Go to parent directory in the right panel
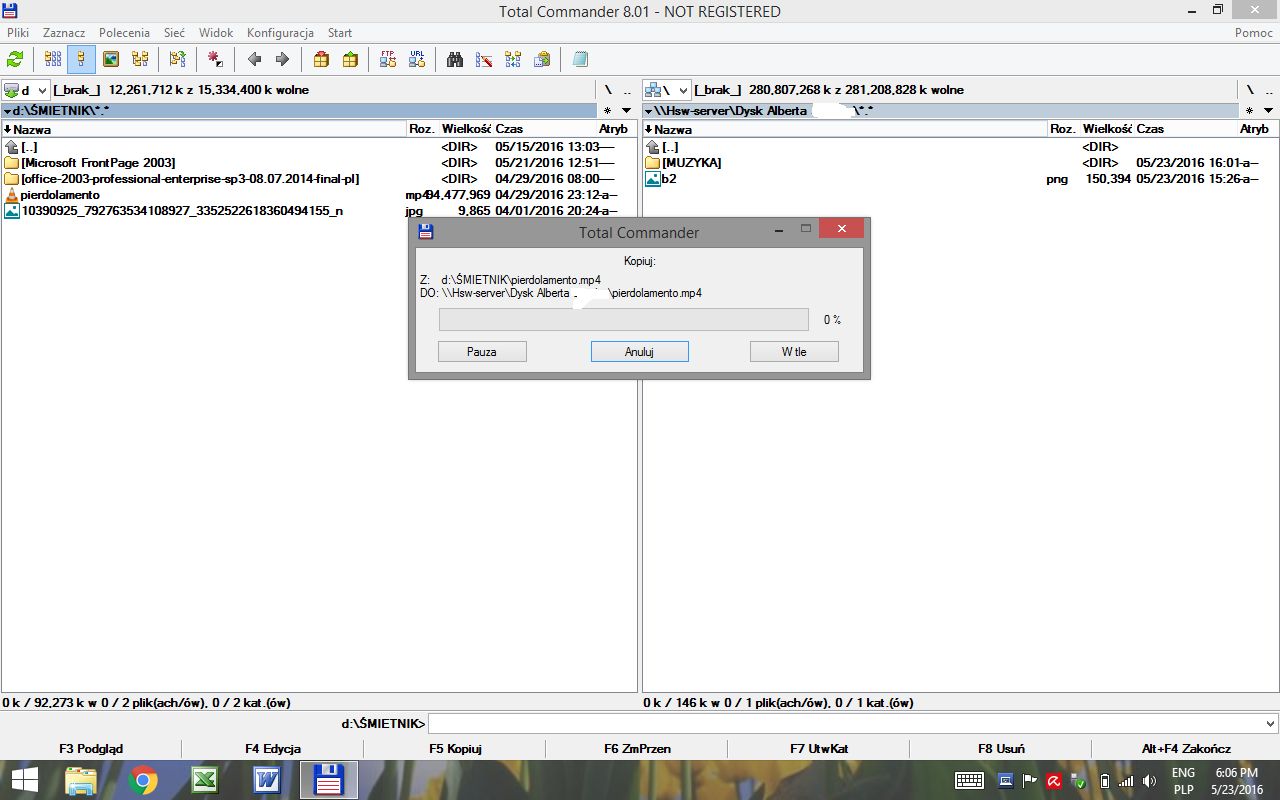Image resolution: width=1280 pixels, height=800 pixels. [1269, 90]
